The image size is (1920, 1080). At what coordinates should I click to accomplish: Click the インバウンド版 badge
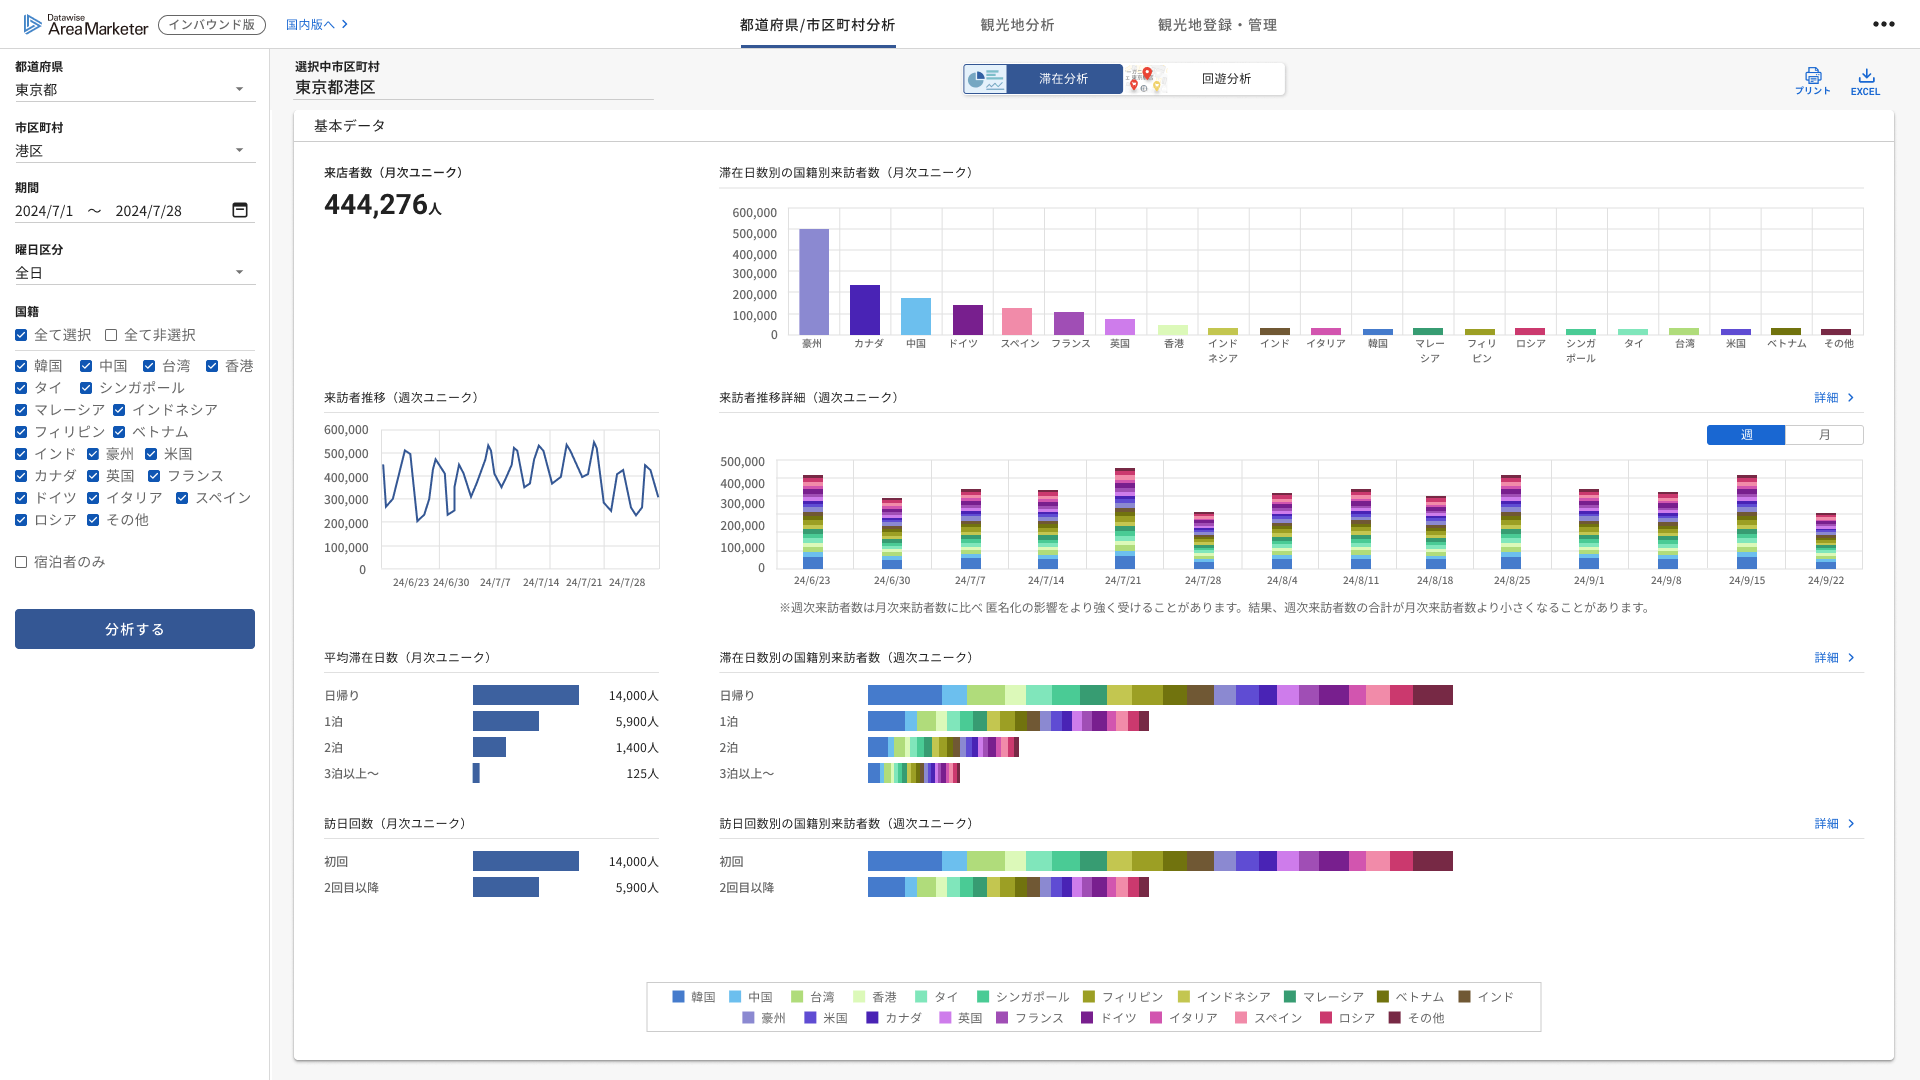click(x=212, y=25)
